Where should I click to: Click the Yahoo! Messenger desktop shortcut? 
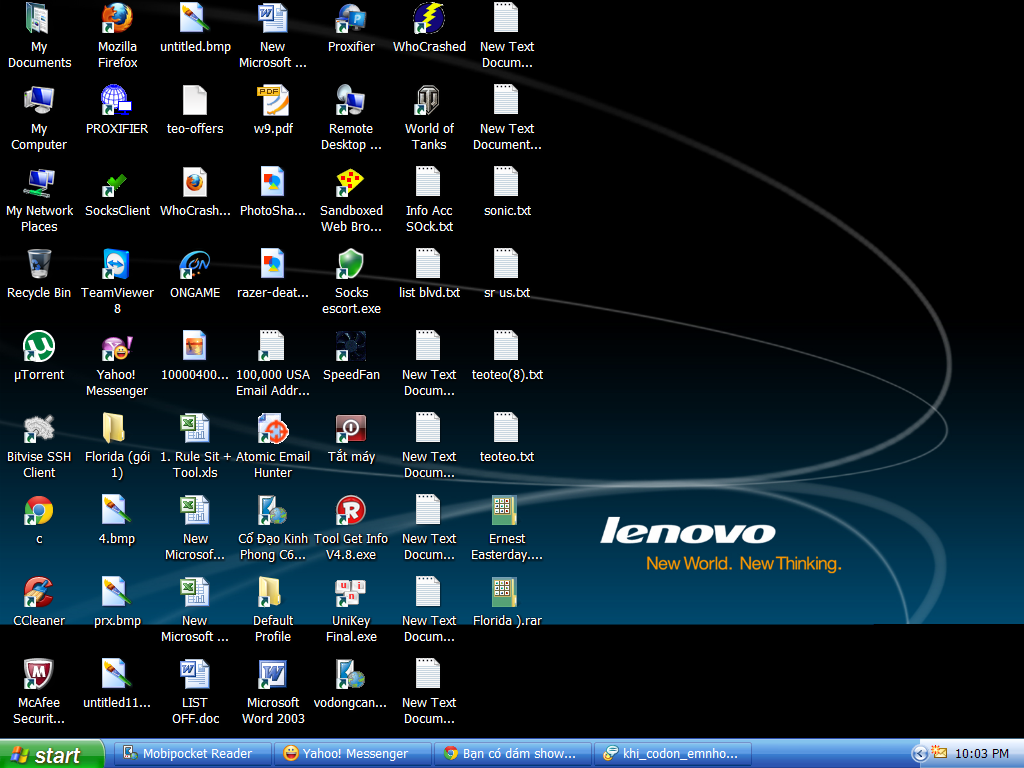coord(117,347)
